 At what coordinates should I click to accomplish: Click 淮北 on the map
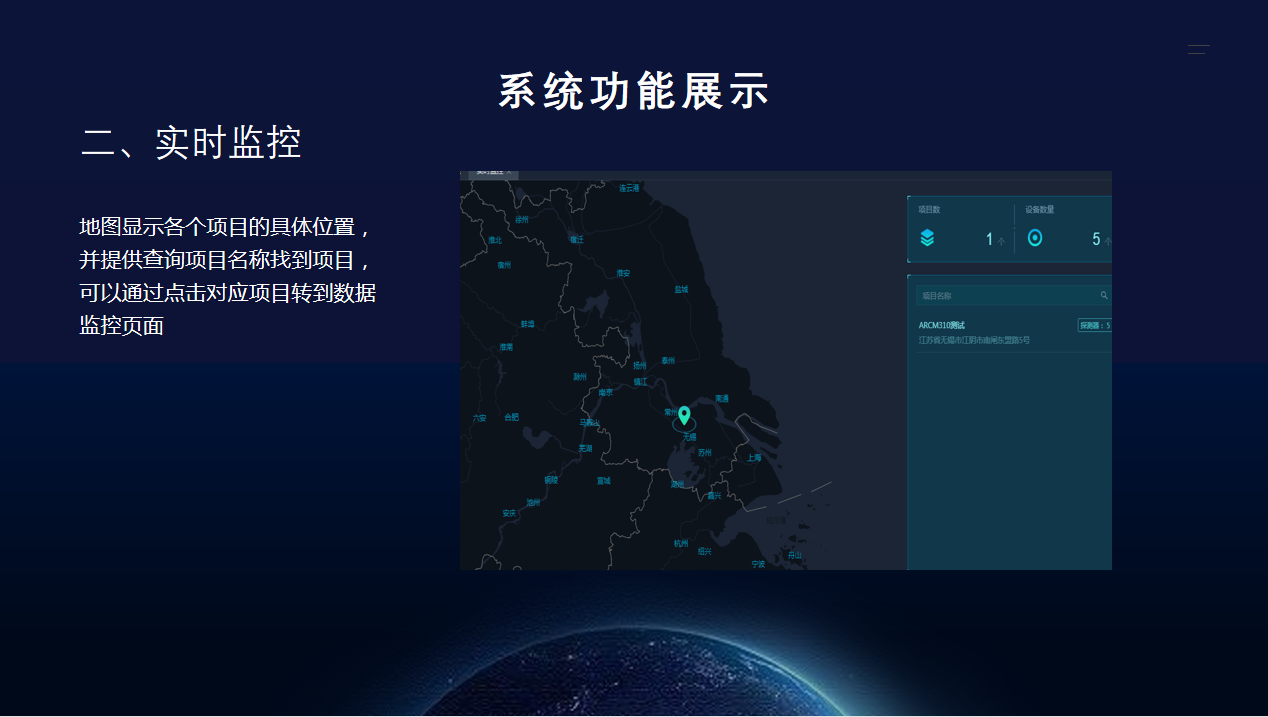point(495,240)
